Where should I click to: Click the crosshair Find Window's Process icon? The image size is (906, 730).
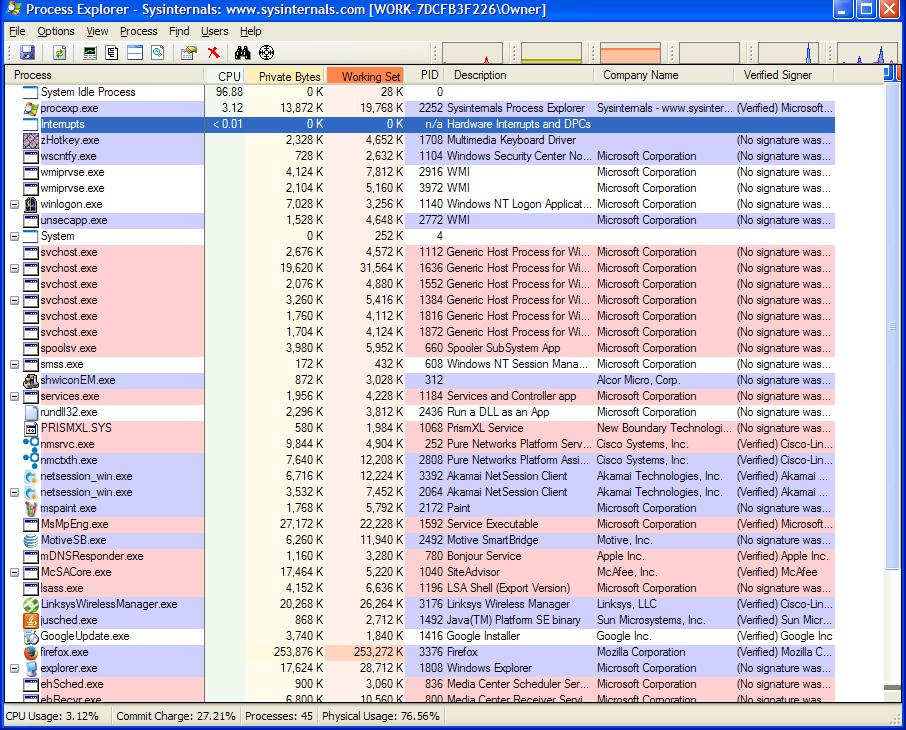tap(266, 53)
